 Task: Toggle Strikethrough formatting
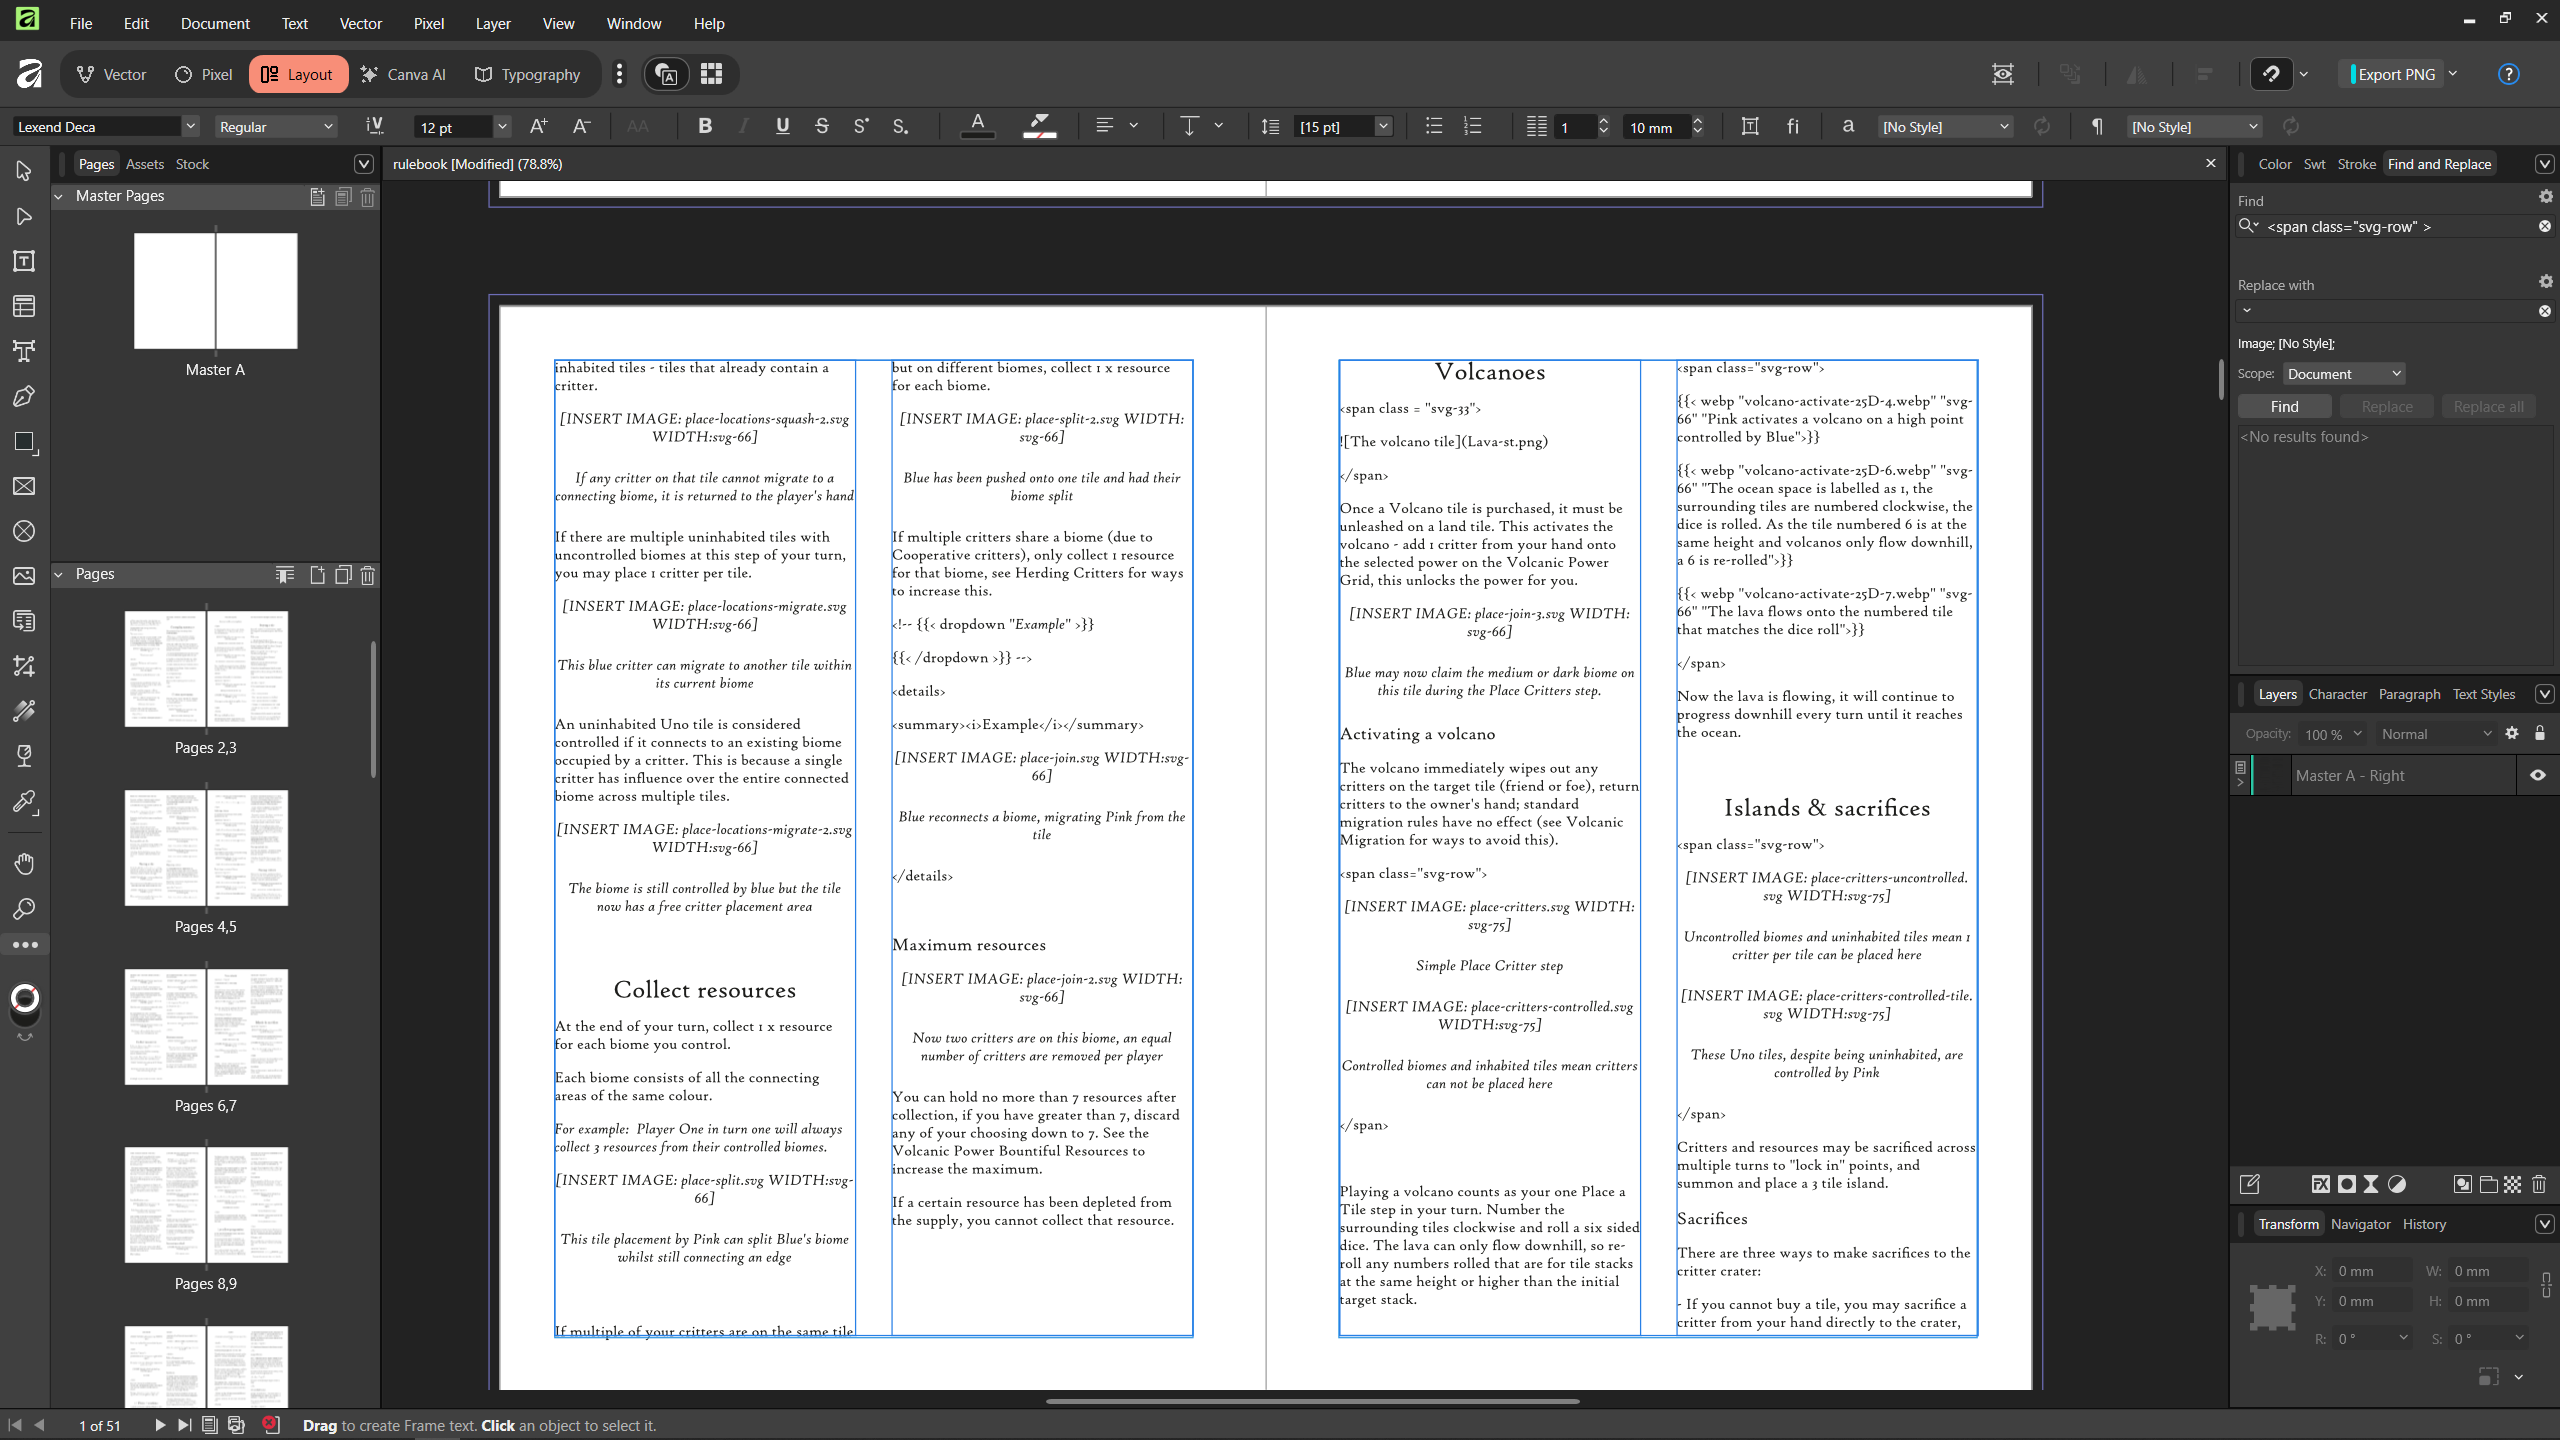click(821, 126)
